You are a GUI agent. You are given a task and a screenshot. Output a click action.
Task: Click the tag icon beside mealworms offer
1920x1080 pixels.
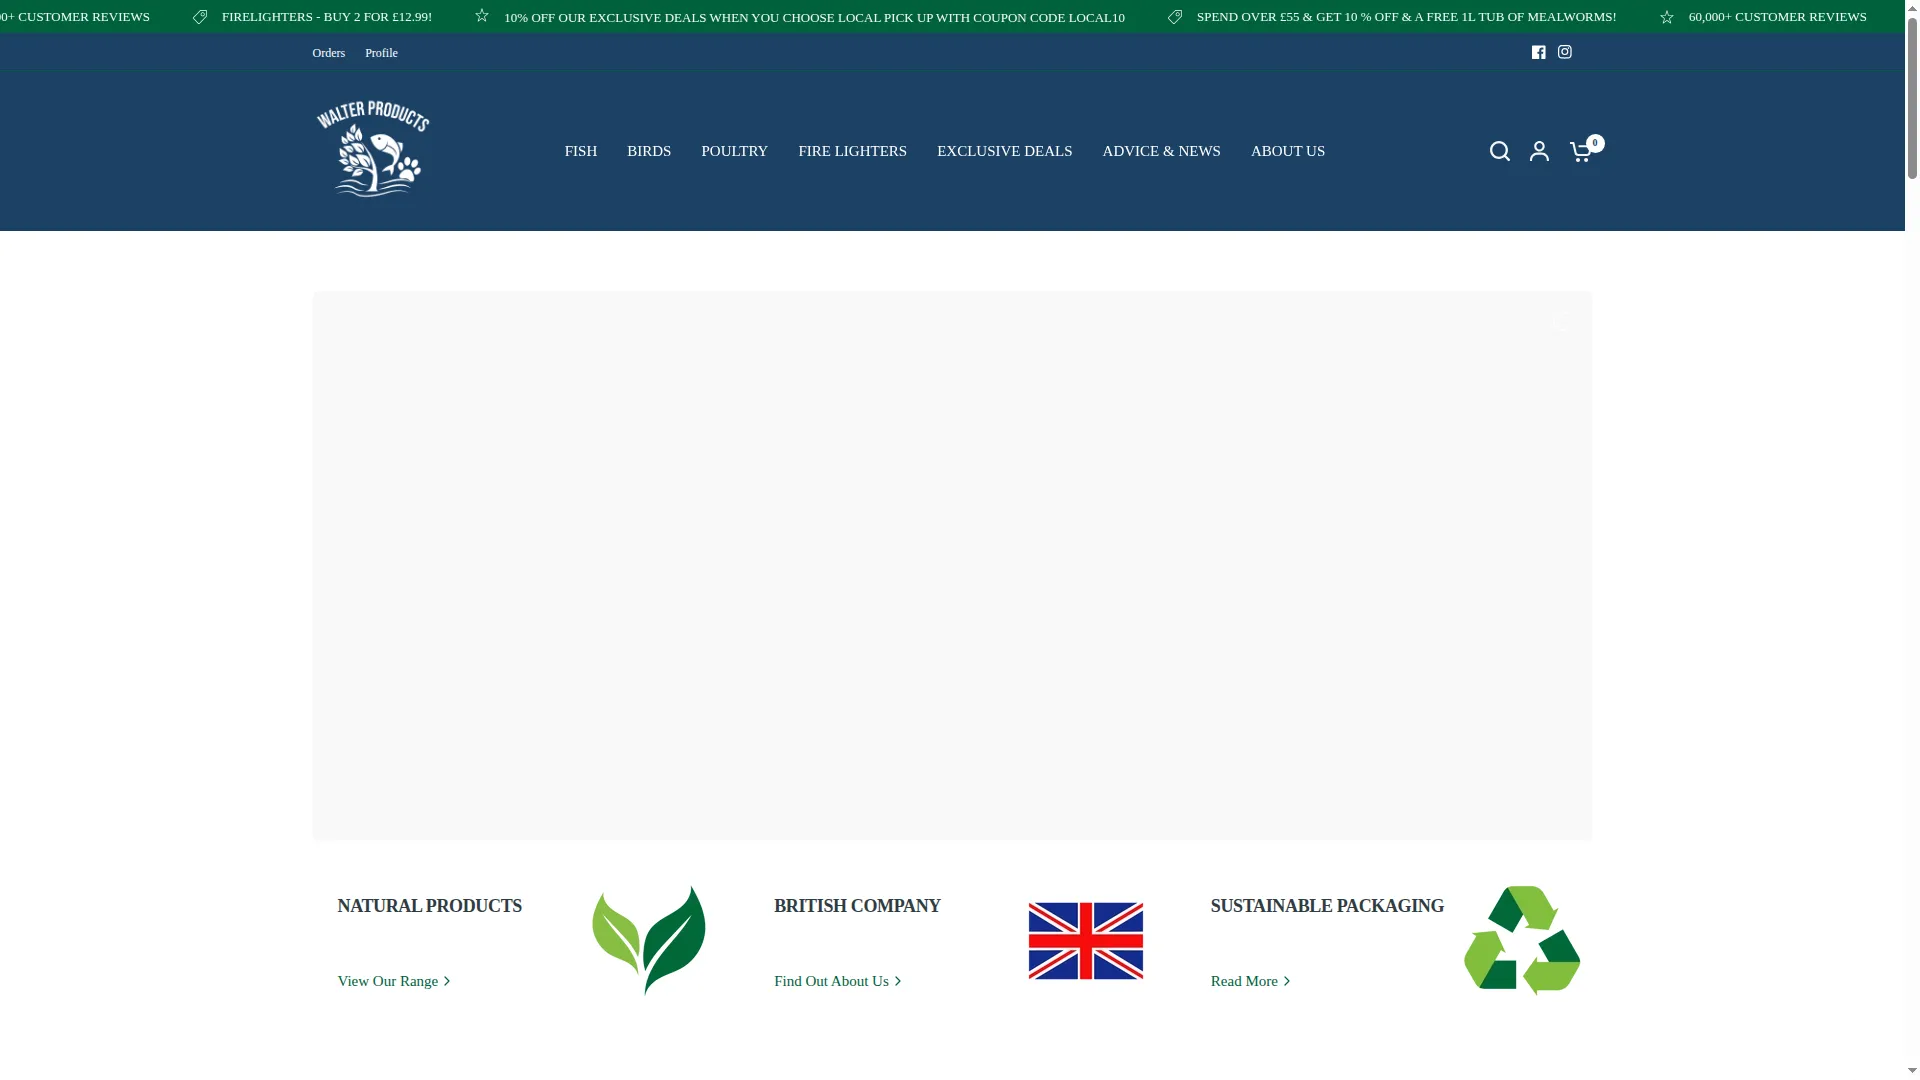click(1175, 17)
